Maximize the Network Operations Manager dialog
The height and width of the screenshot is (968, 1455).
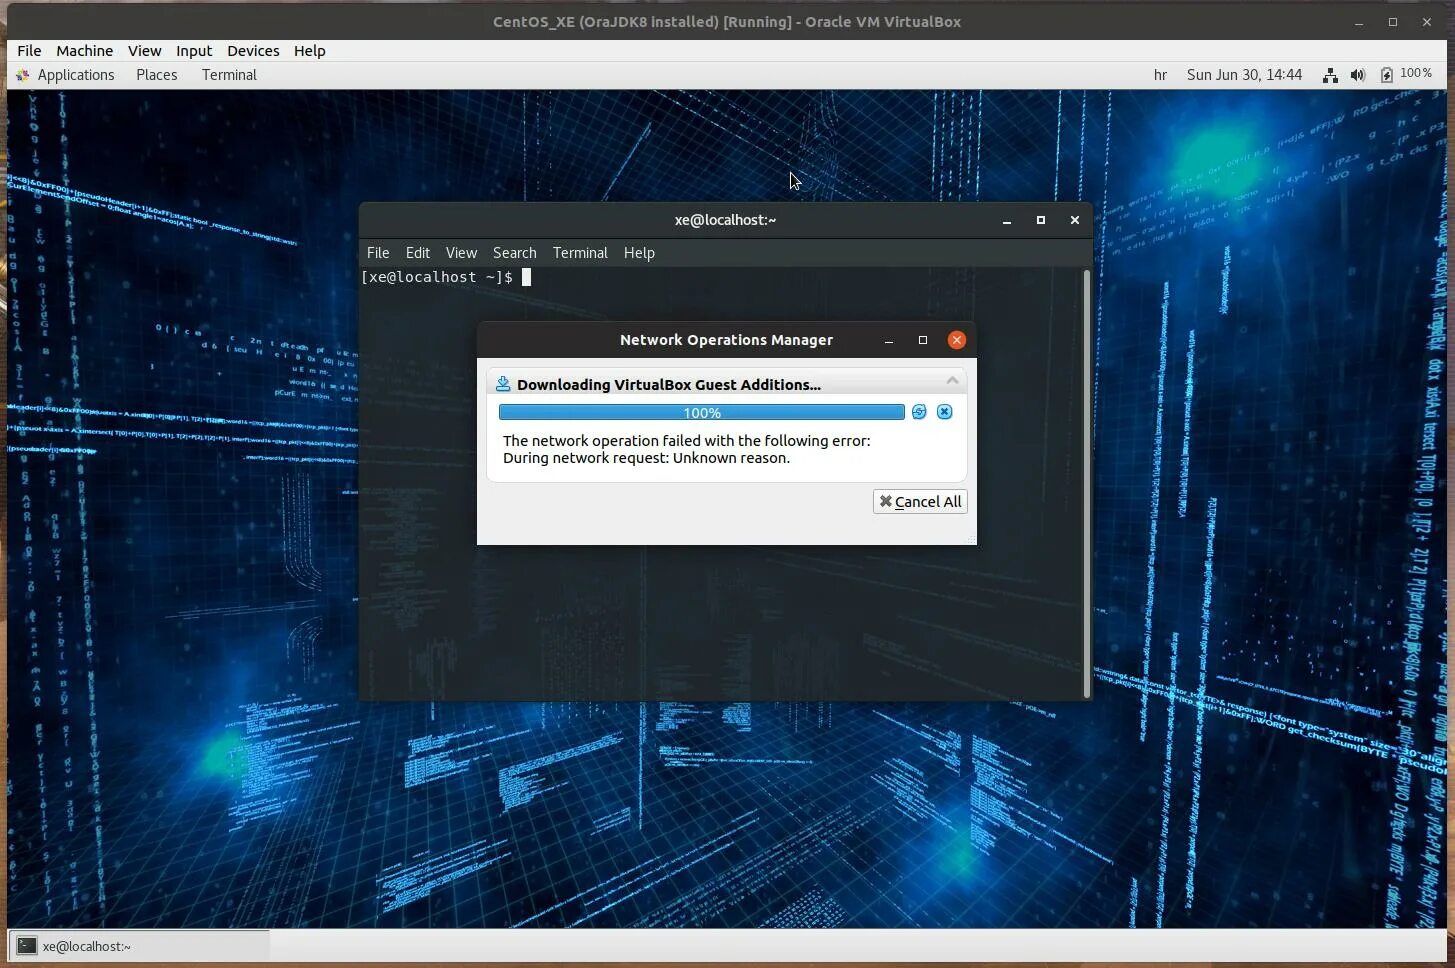coord(923,340)
